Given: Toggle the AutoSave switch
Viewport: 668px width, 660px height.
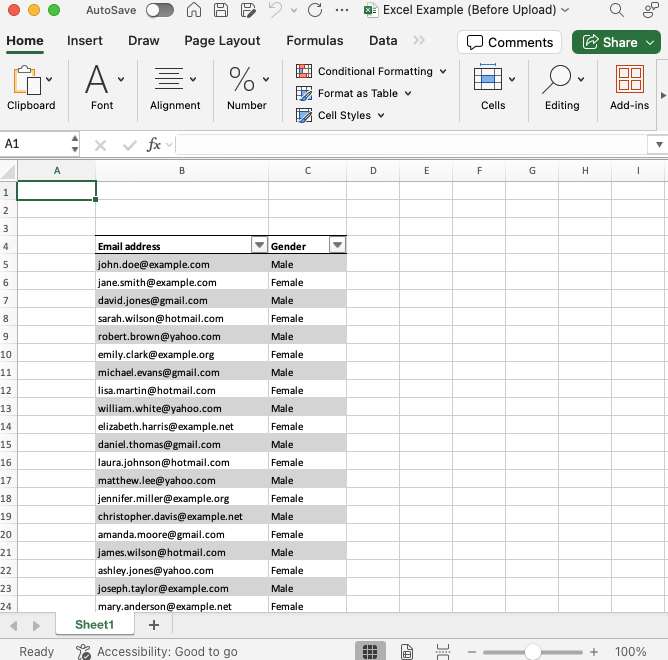Looking at the screenshot, I should [x=159, y=10].
